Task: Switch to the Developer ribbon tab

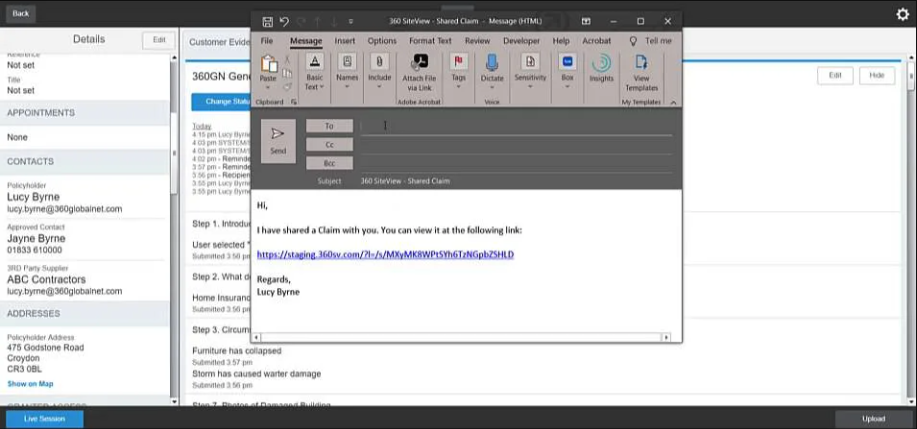Action: (522, 41)
